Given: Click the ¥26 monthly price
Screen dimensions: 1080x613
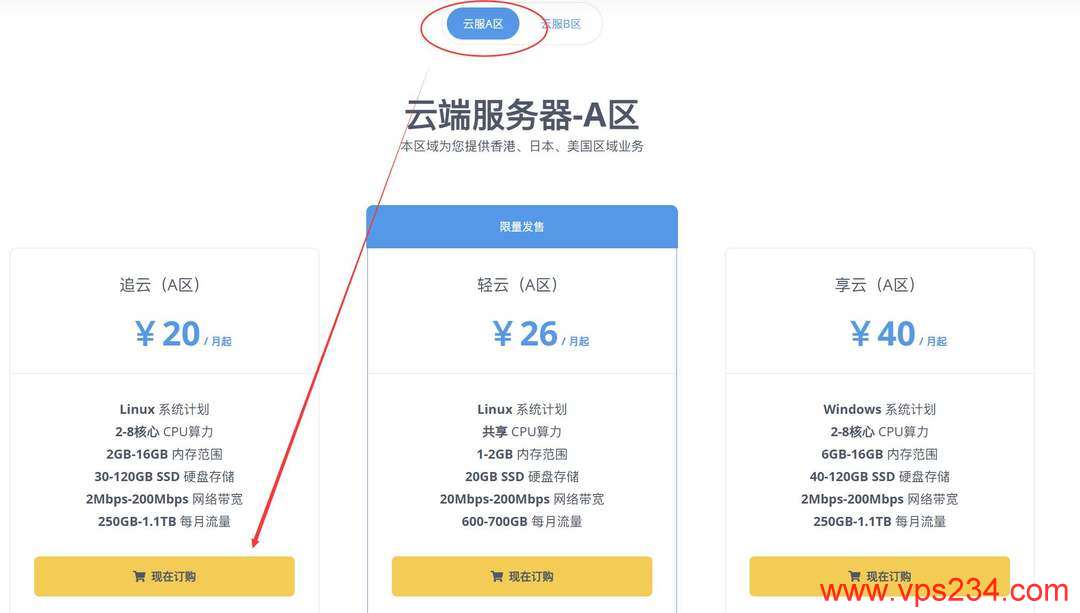Looking at the screenshot, I should 541,334.
